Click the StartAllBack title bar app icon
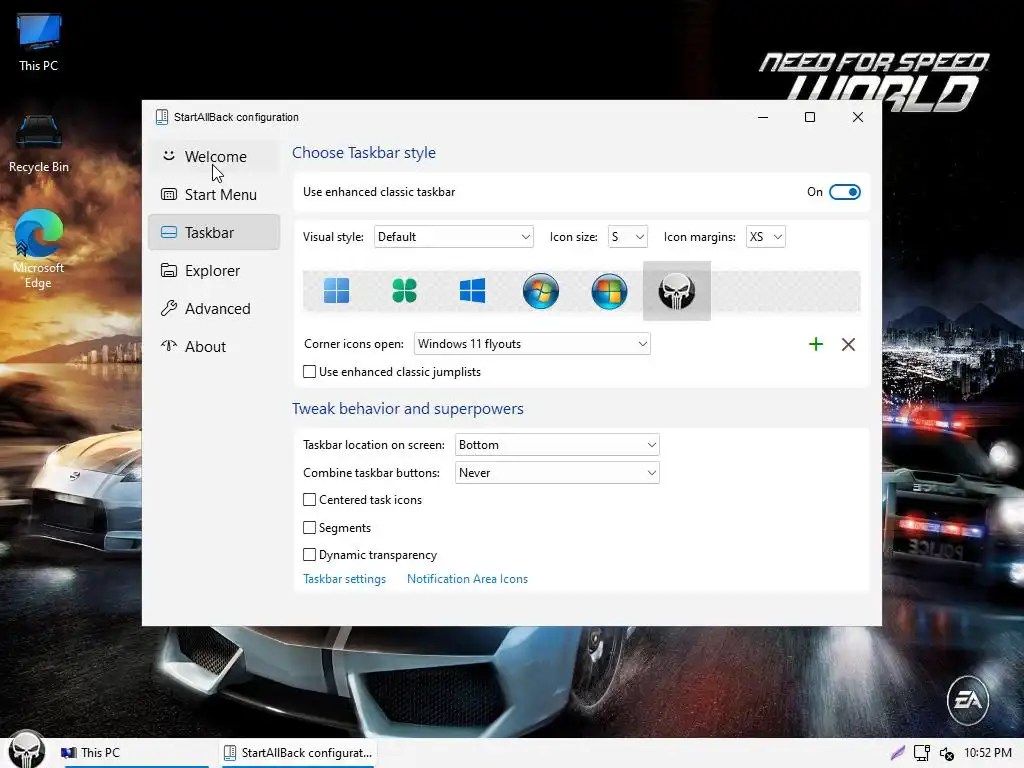 tap(161, 117)
